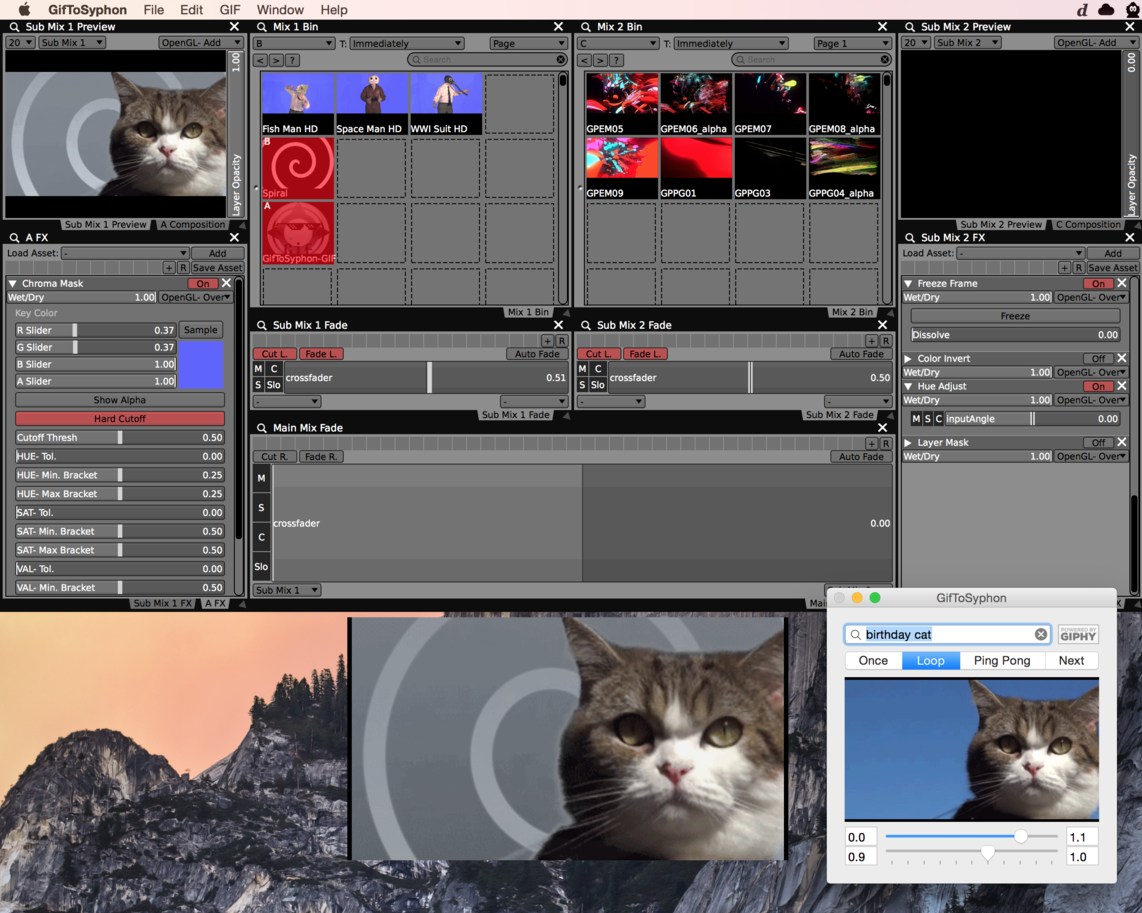
Task: Remove the Color Invert effect
Action: coord(1122,358)
